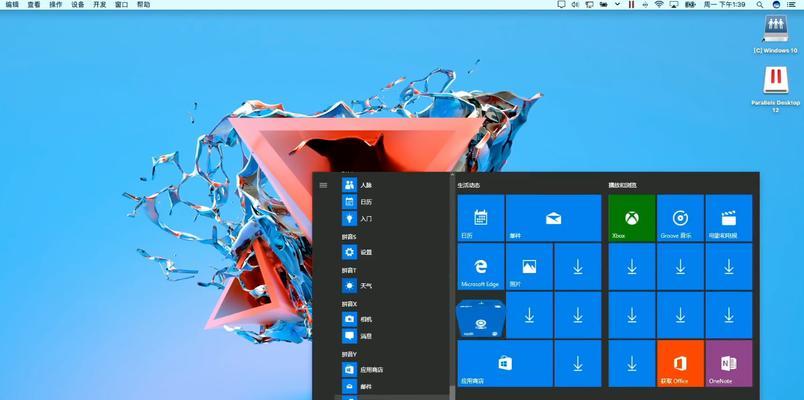The width and height of the screenshot is (804, 400).
Task: Open Spotlight search magnifier
Action: (x=759, y=5)
